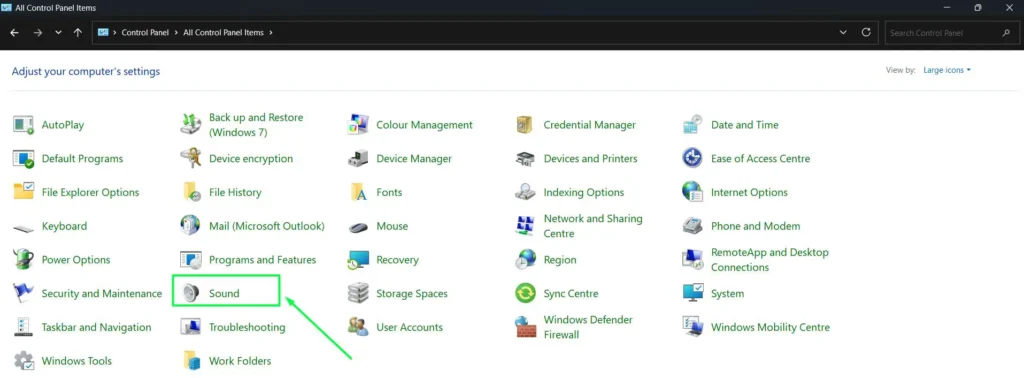Screen dimensions: 1024x378
Task: Click the Indexing Options icon
Action: tap(525, 192)
